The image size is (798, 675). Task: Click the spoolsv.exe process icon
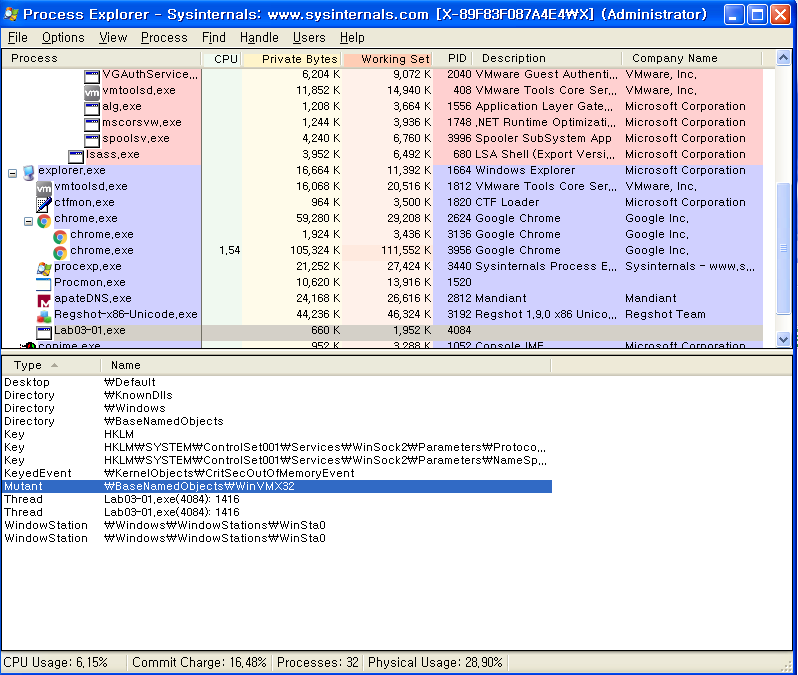click(92, 140)
